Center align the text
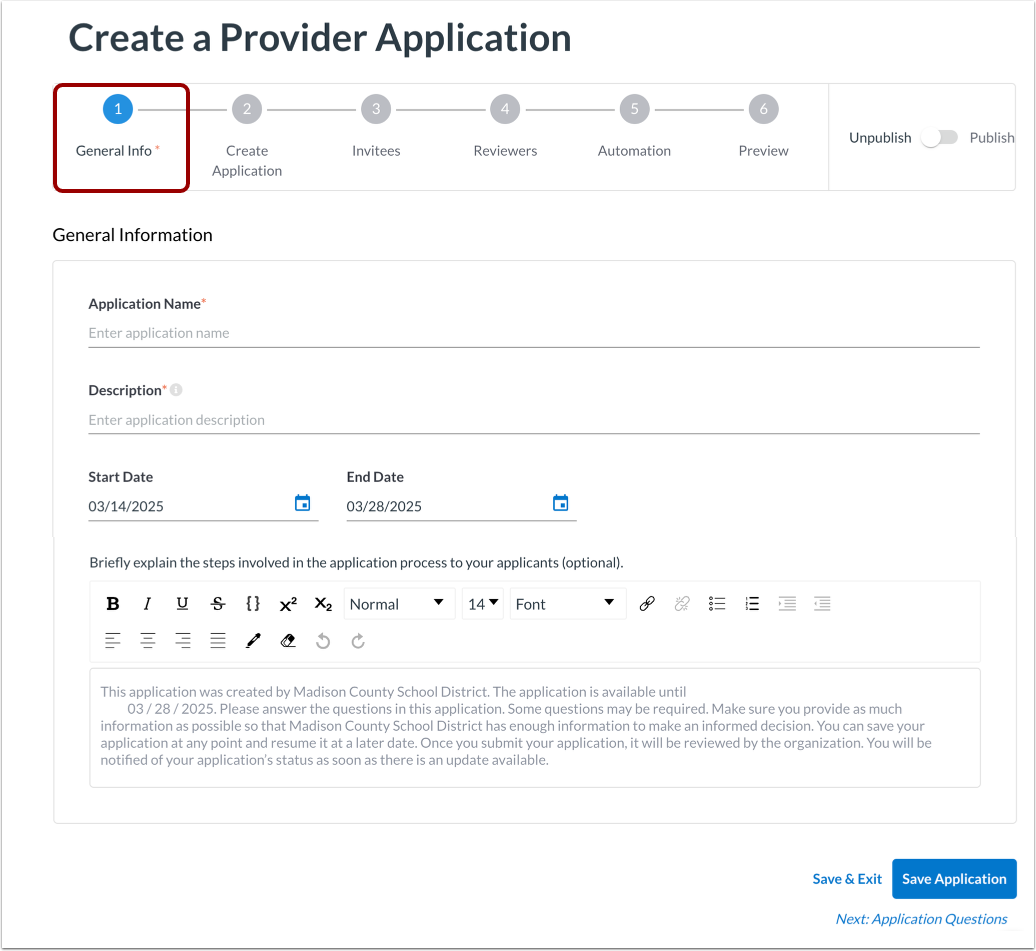 point(148,640)
